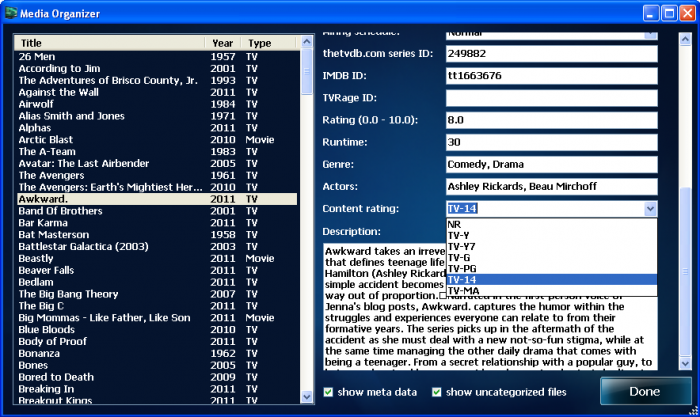The height and width of the screenshot is (417, 700).
Task: Toggle the show uncategorized files checkbox
Action: tap(437, 392)
